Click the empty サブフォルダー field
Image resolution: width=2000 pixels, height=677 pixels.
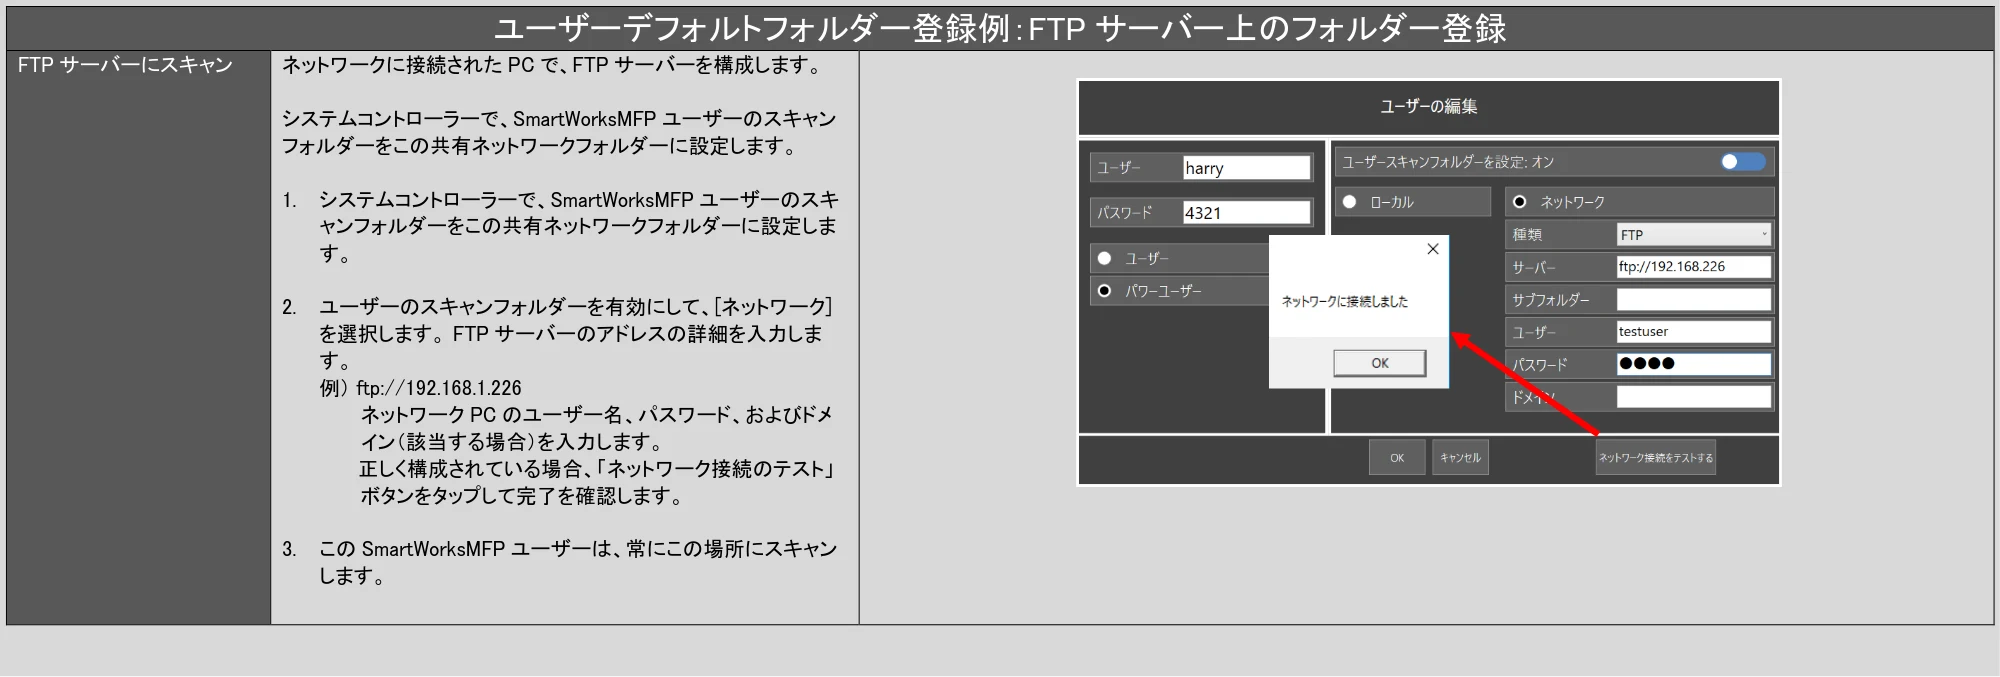tap(1693, 299)
